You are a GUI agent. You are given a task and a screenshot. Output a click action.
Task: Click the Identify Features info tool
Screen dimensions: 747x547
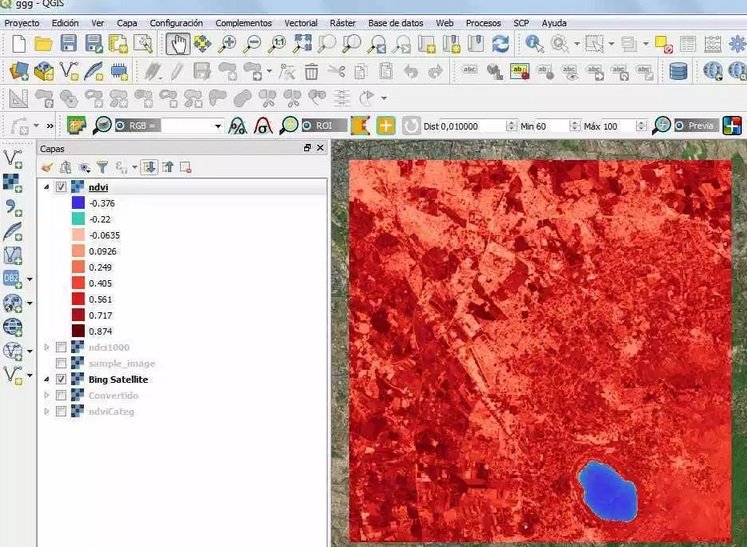535,43
